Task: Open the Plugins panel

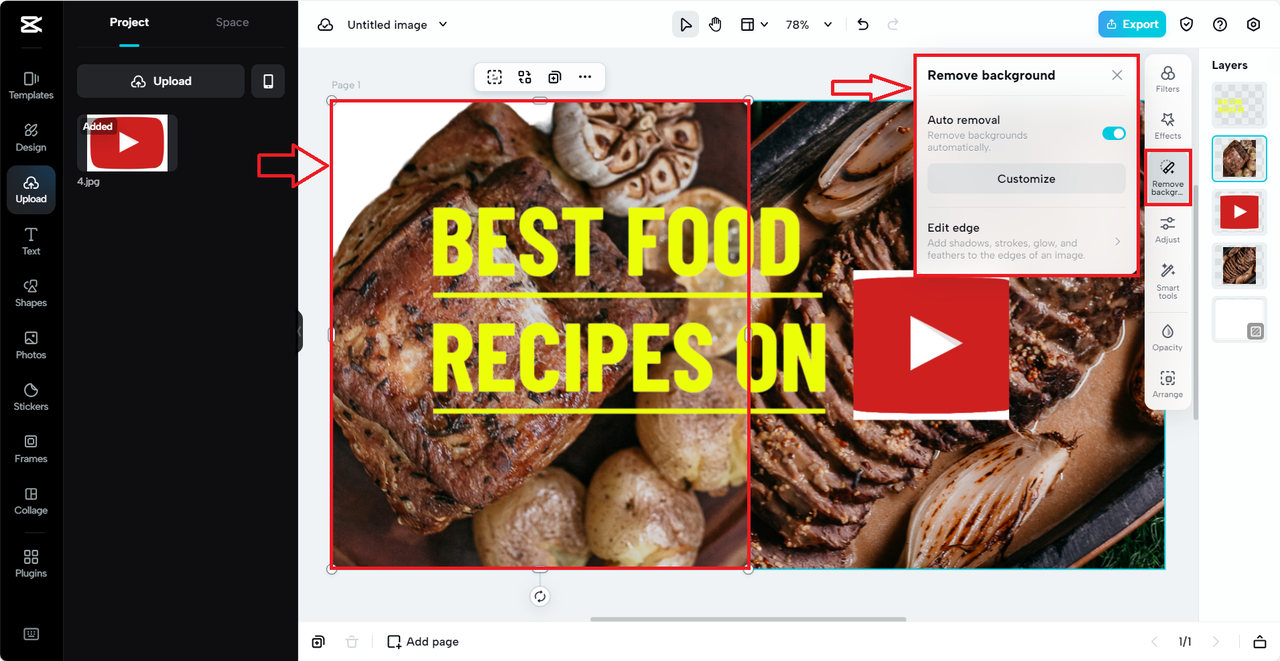Action: click(x=31, y=563)
